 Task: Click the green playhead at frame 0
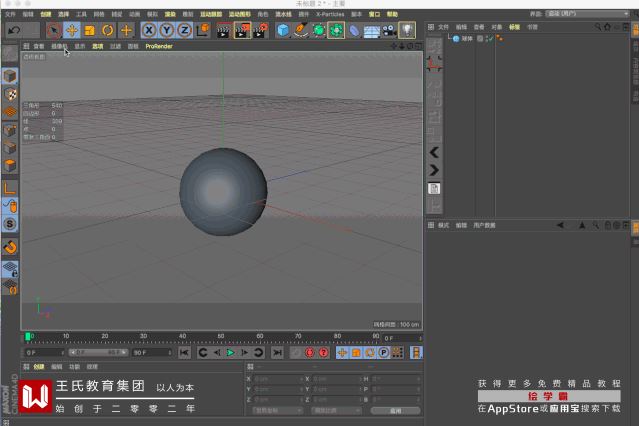click(x=28, y=337)
